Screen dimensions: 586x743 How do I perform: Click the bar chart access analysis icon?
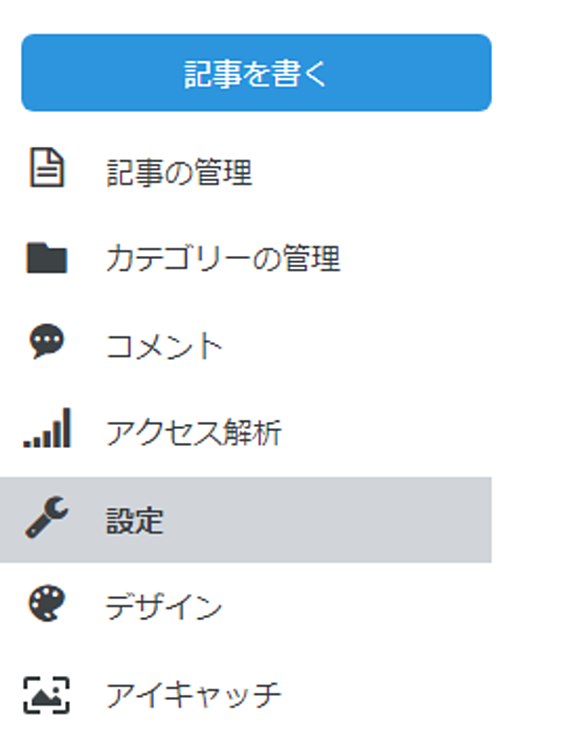(47, 428)
